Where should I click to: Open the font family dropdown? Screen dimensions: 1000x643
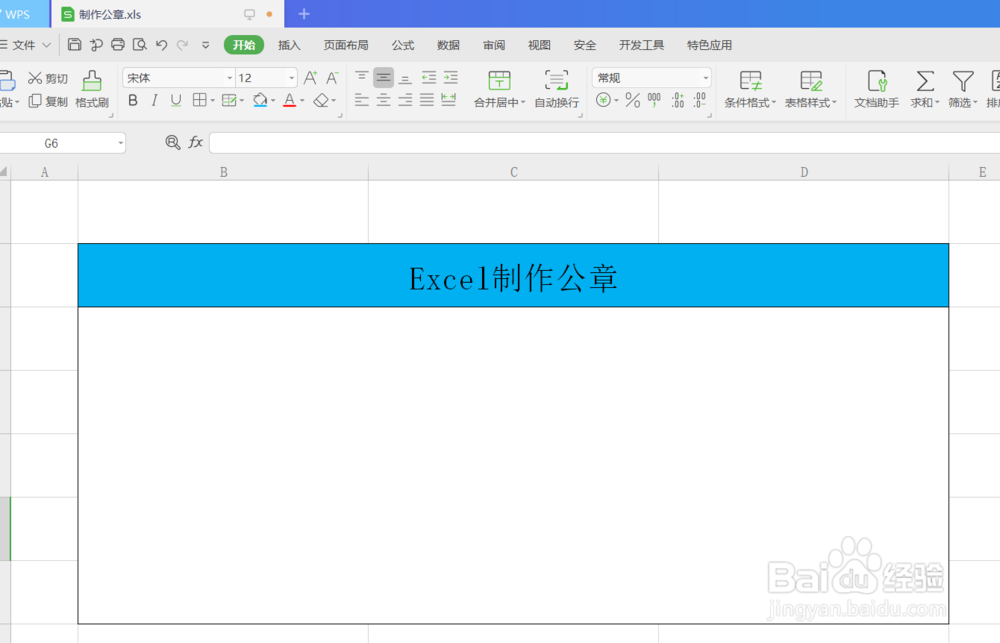[229, 77]
